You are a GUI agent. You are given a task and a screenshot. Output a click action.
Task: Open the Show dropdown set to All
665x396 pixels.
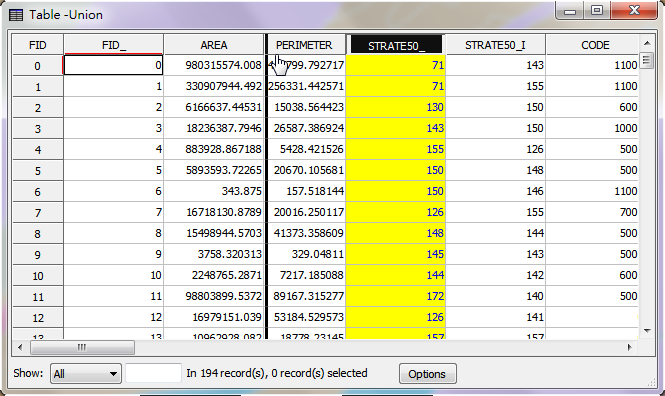click(x=86, y=374)
